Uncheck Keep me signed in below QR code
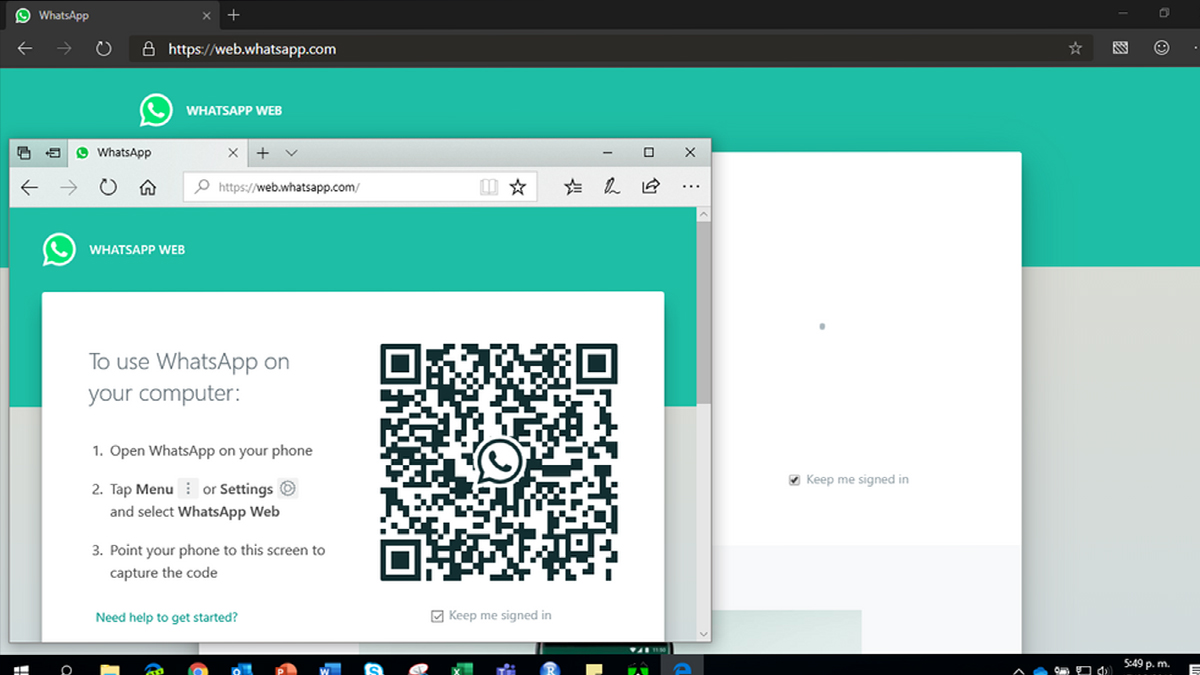Viewport: 1200px width, 675px height. pos(437,616)
